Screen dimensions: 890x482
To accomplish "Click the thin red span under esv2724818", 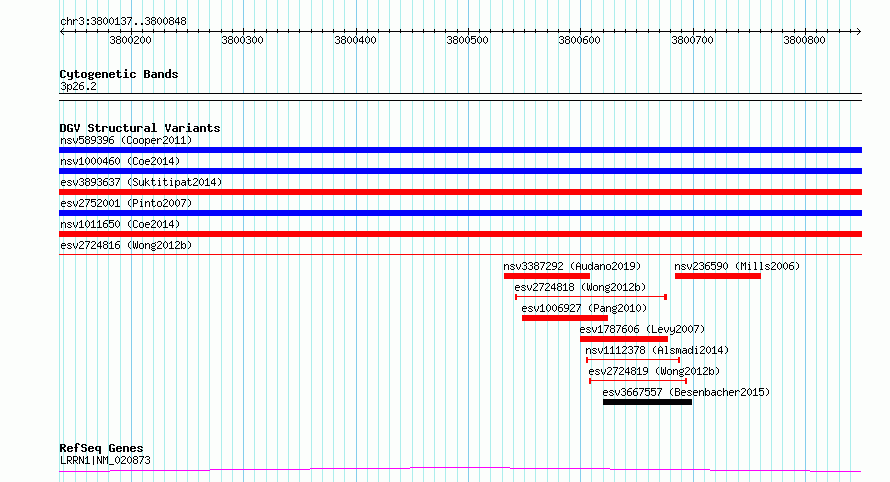I will click(x=591, y=297).
